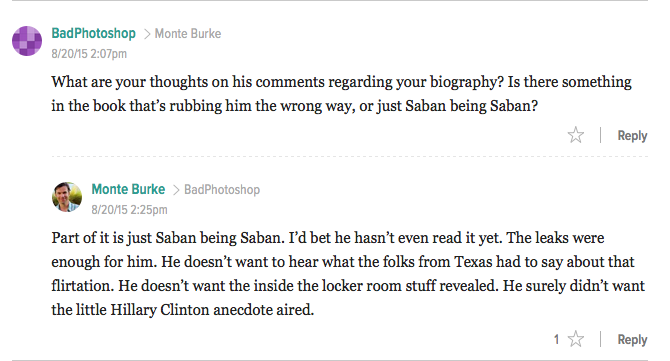Open the green BadPhotoshop username link
The height and width of the screenshot is (361, 670).
point(94,33)
